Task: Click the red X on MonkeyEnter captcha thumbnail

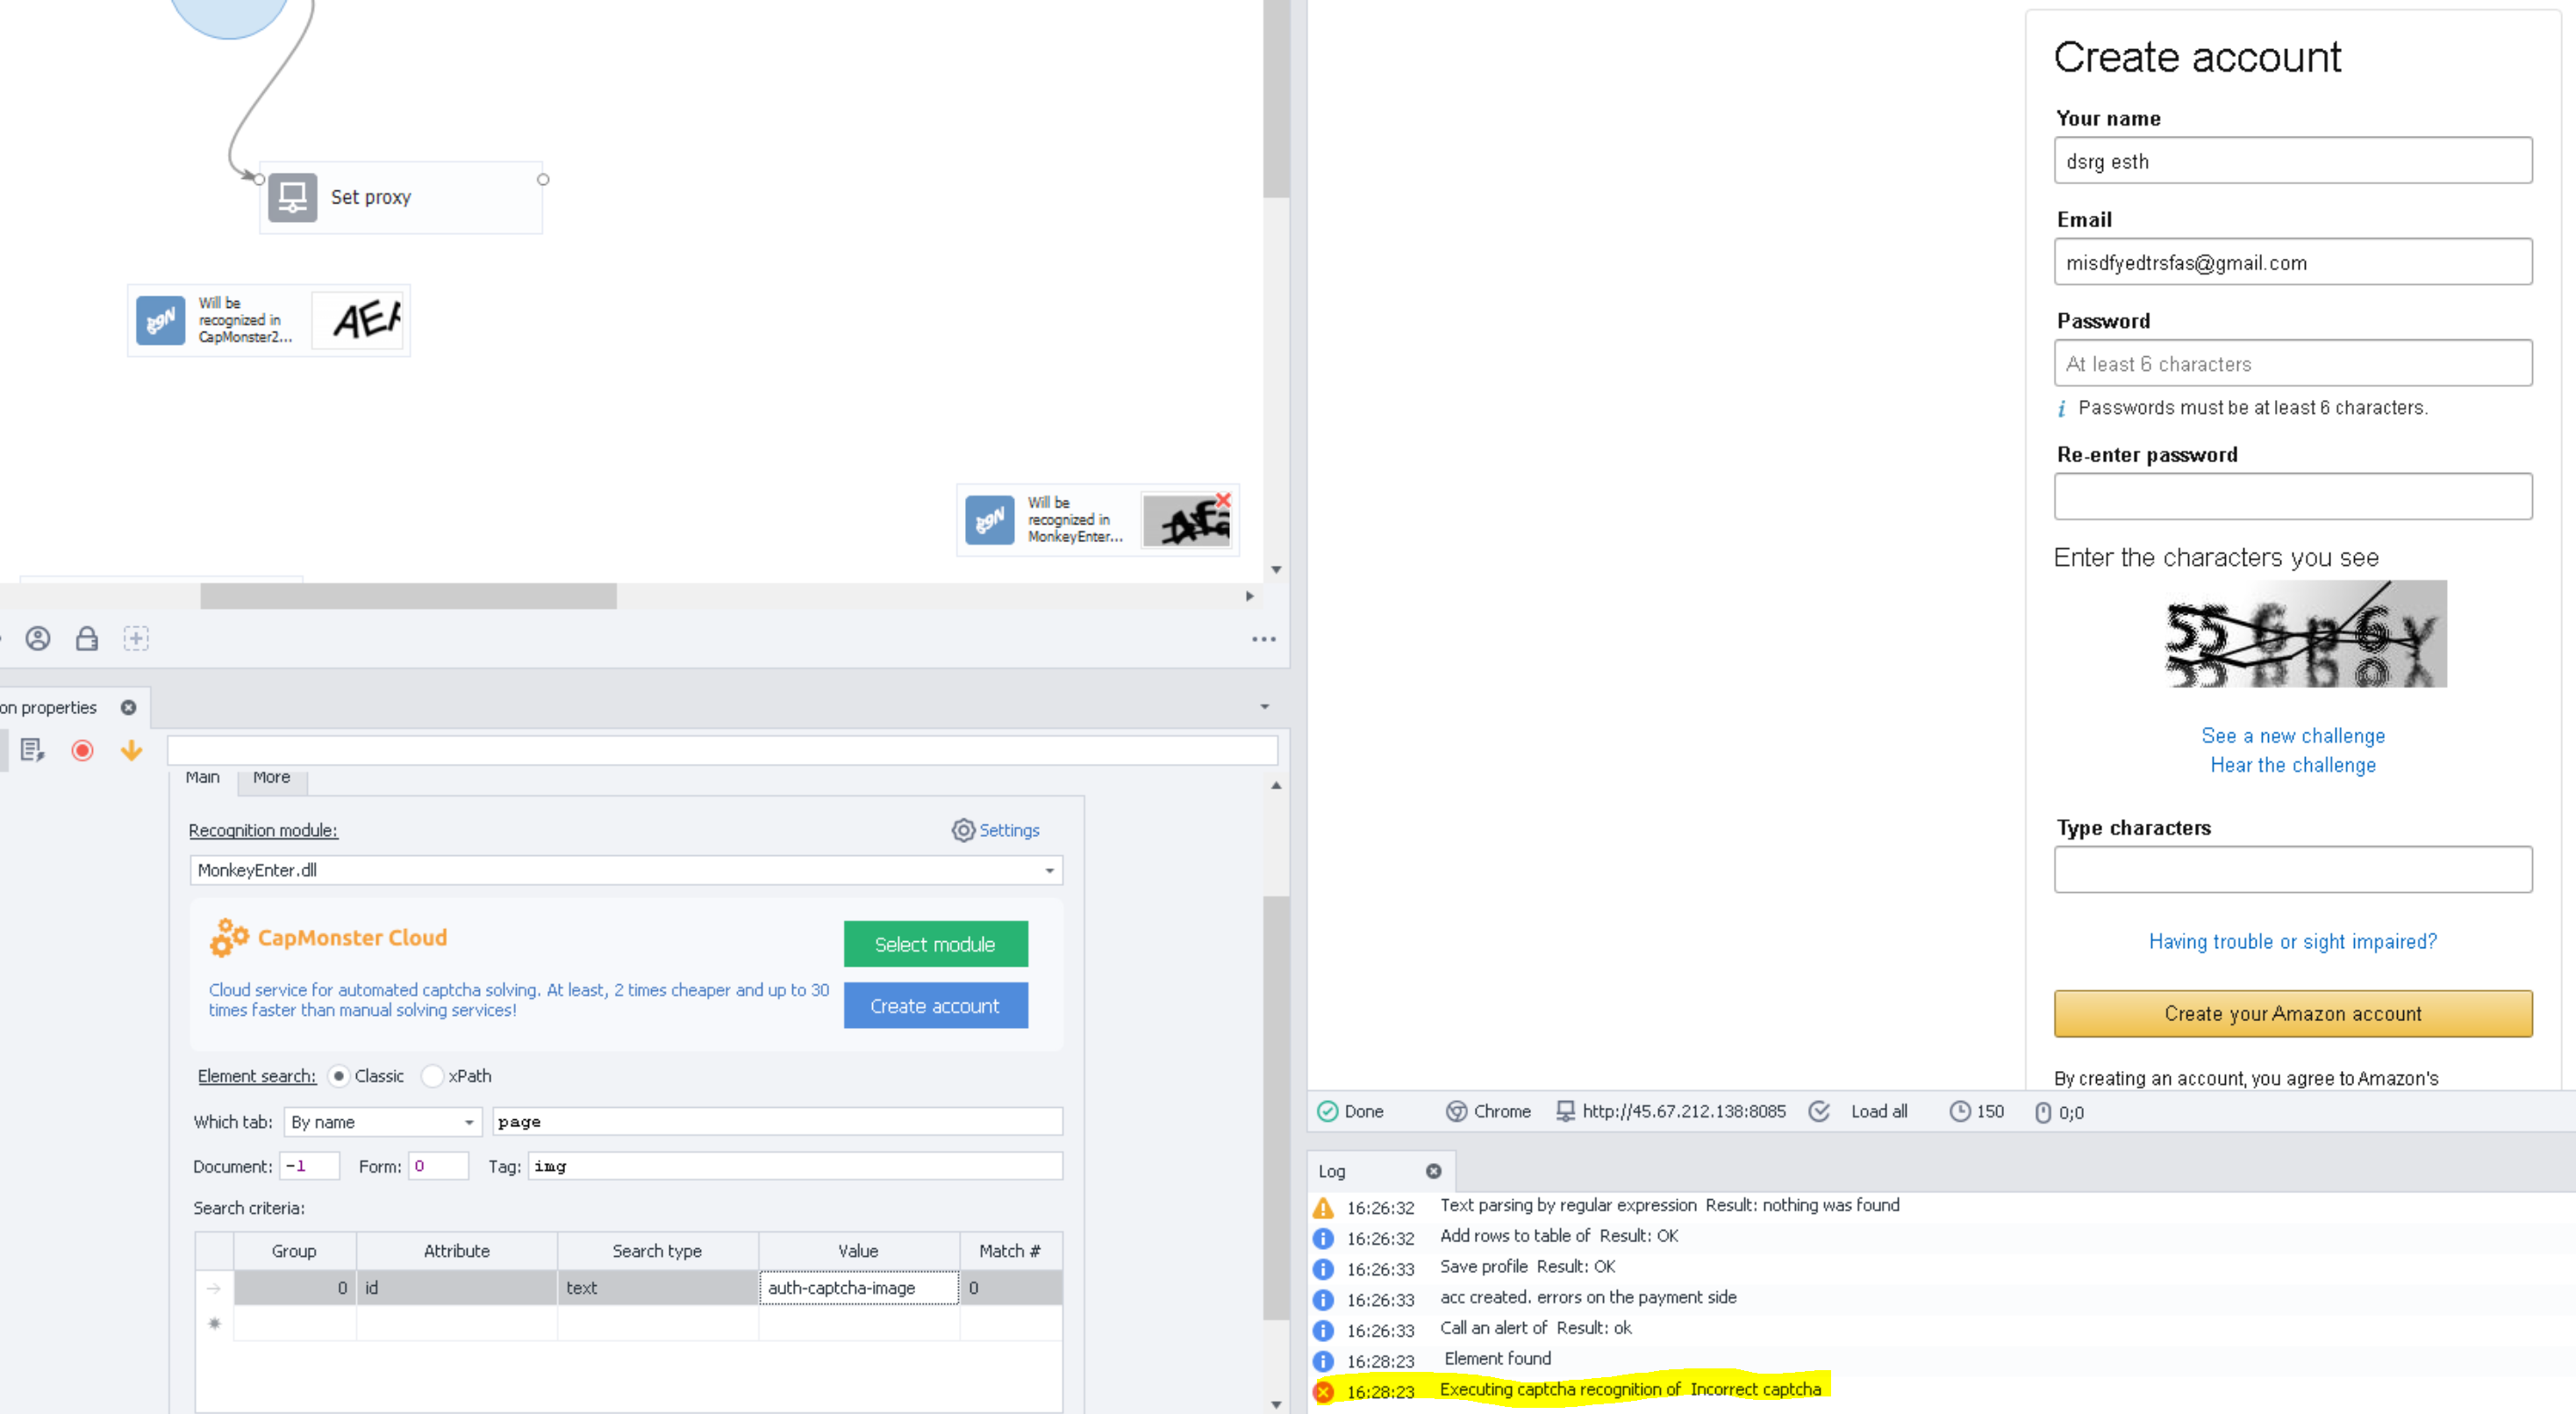Action: click(1222, 499)
